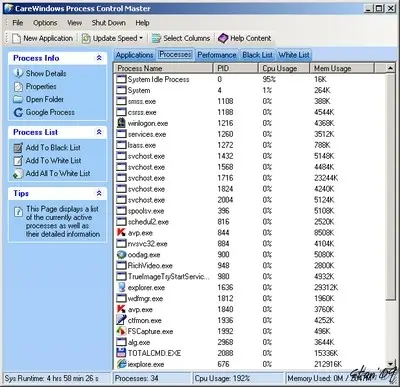This screenshot has height=387, width=400.
Task: Open Help Content via purple book icon
Action: pos(223,38)
